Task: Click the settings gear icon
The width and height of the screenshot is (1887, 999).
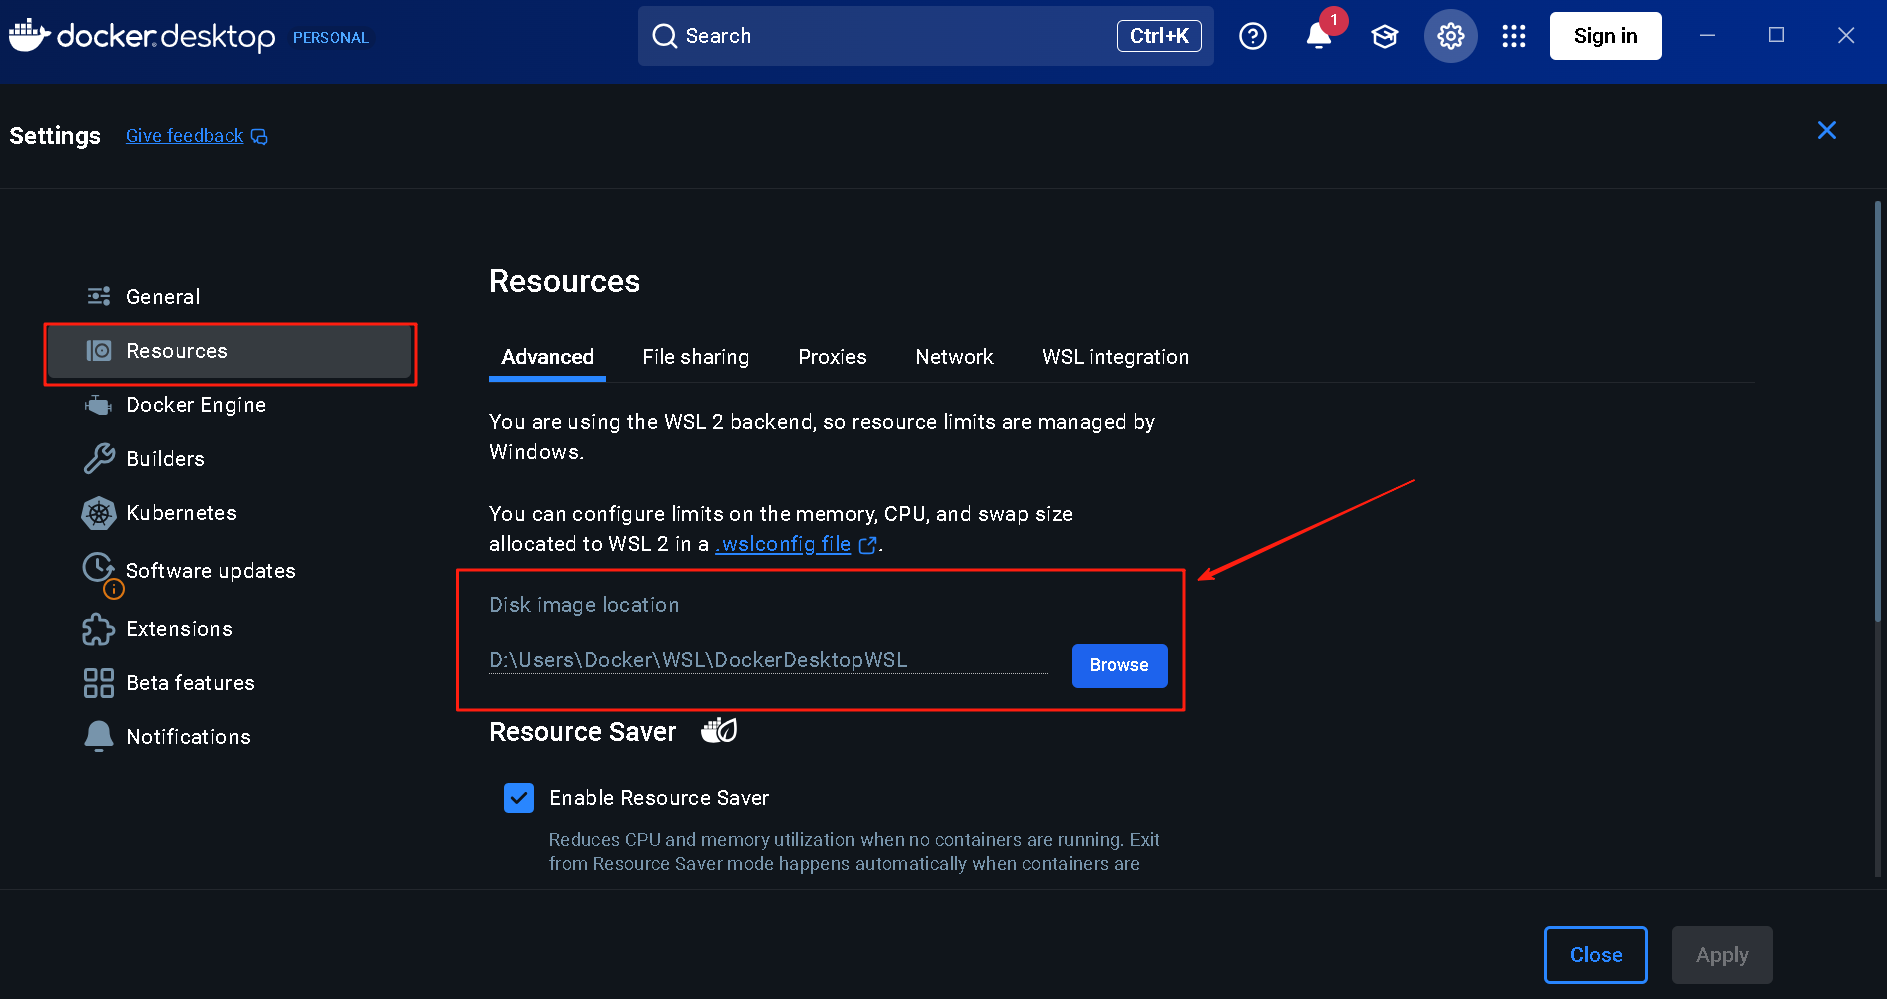Action: [x=1450, y=36]
